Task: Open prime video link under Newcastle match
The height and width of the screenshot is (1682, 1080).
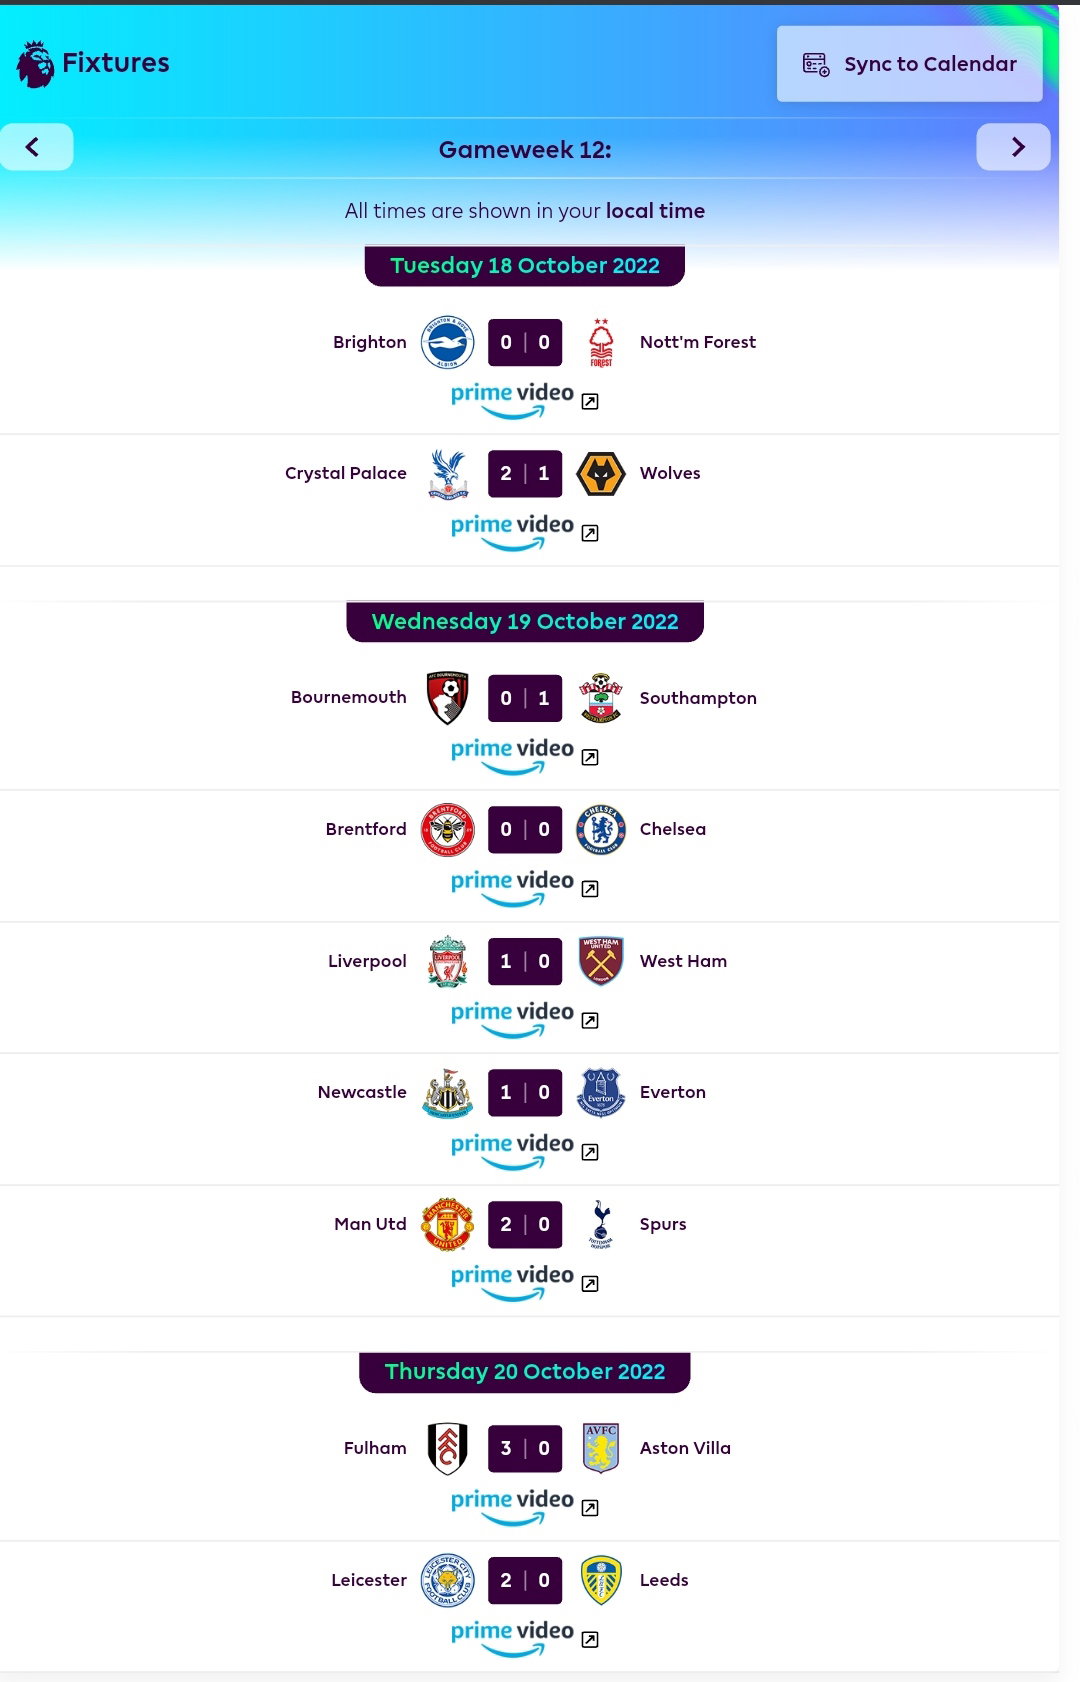Action: click(512, 1149)
